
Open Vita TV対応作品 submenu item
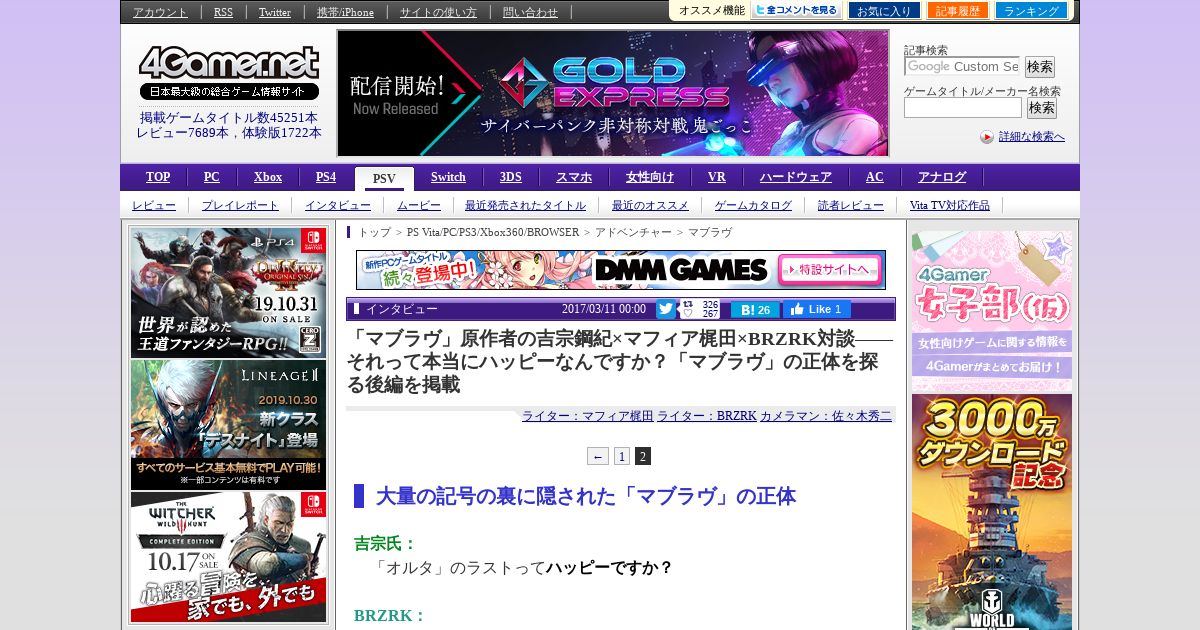950,205
